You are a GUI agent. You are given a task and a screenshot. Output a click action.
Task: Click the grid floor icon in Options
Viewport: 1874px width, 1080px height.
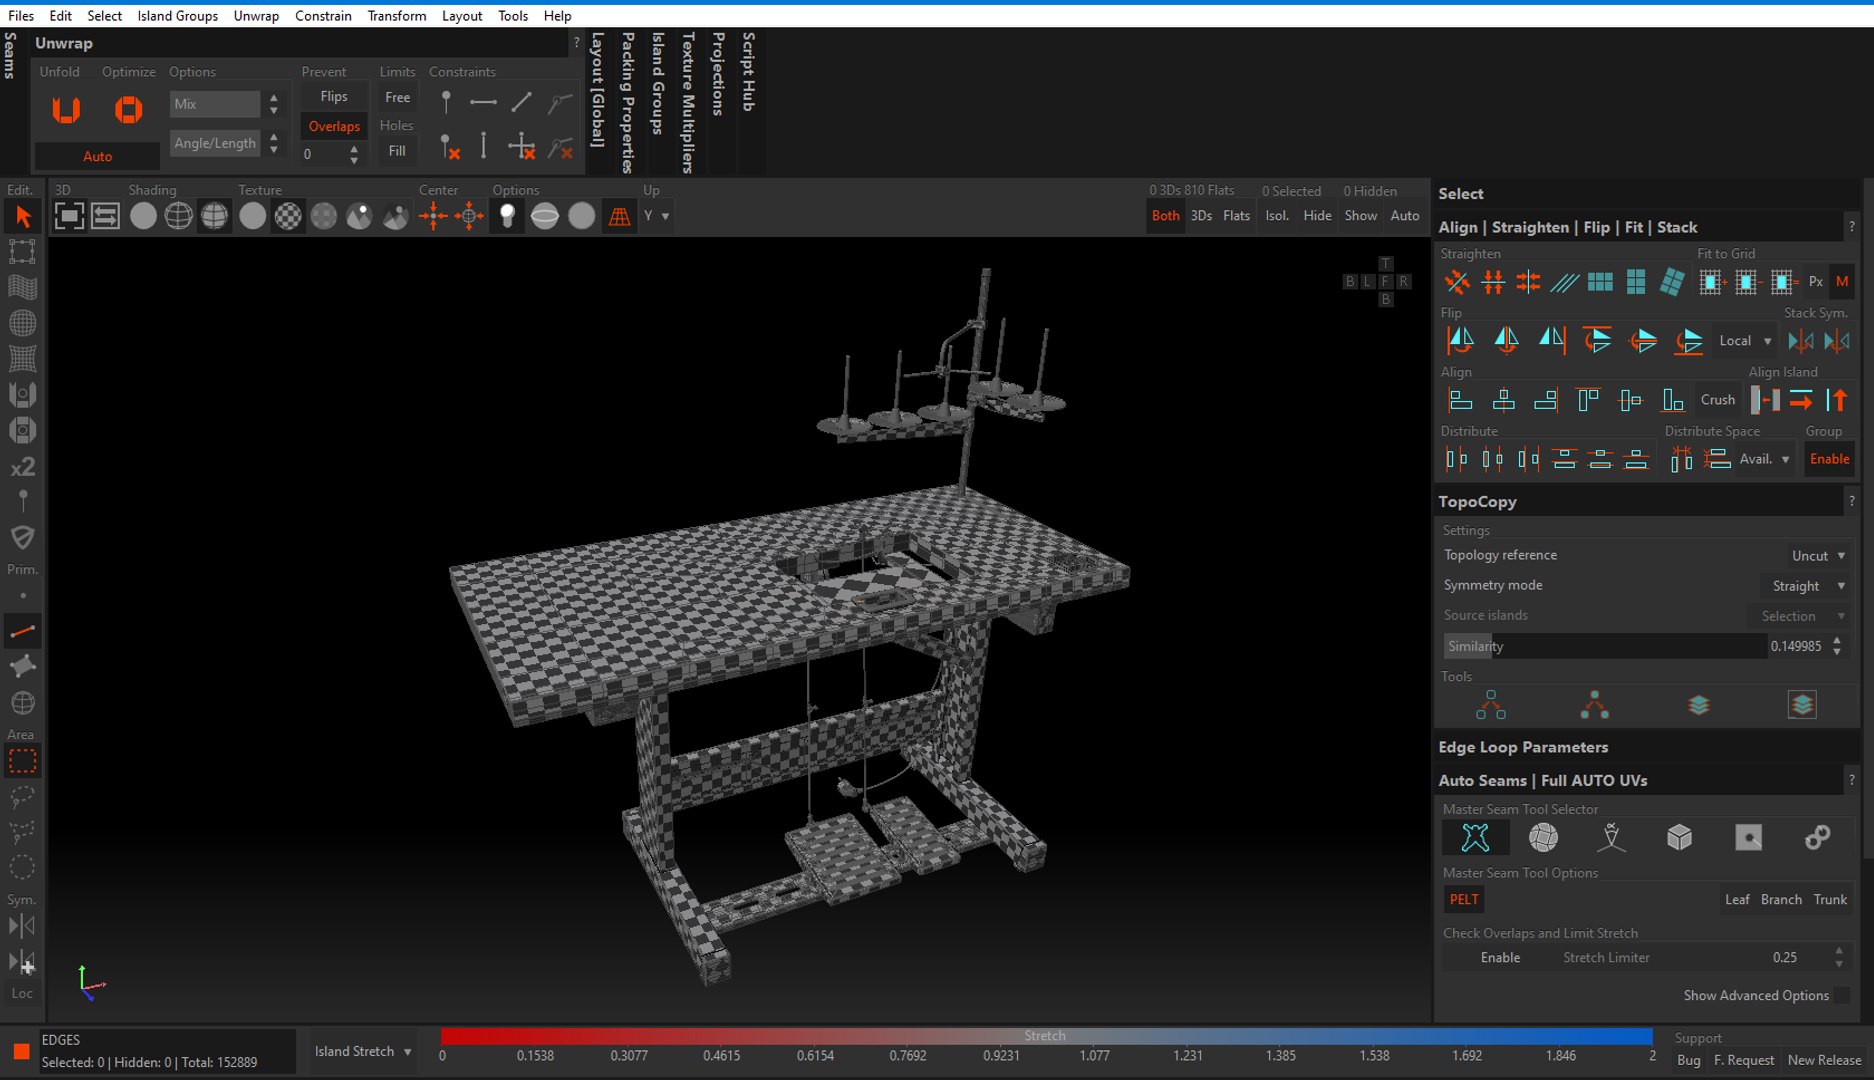tap(619, 216)
